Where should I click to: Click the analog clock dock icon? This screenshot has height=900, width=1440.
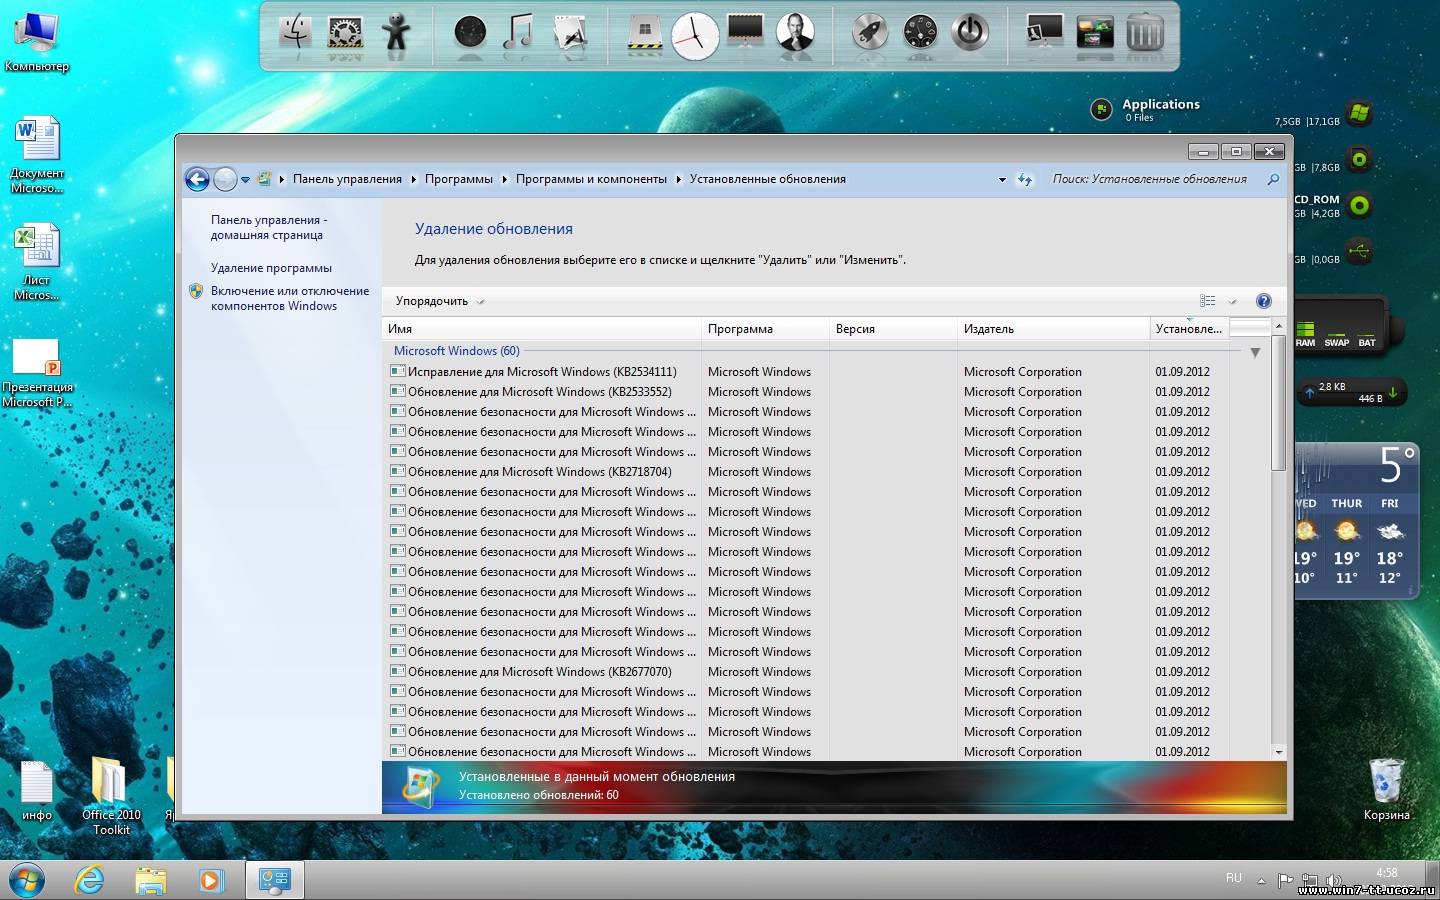[694, 36]
